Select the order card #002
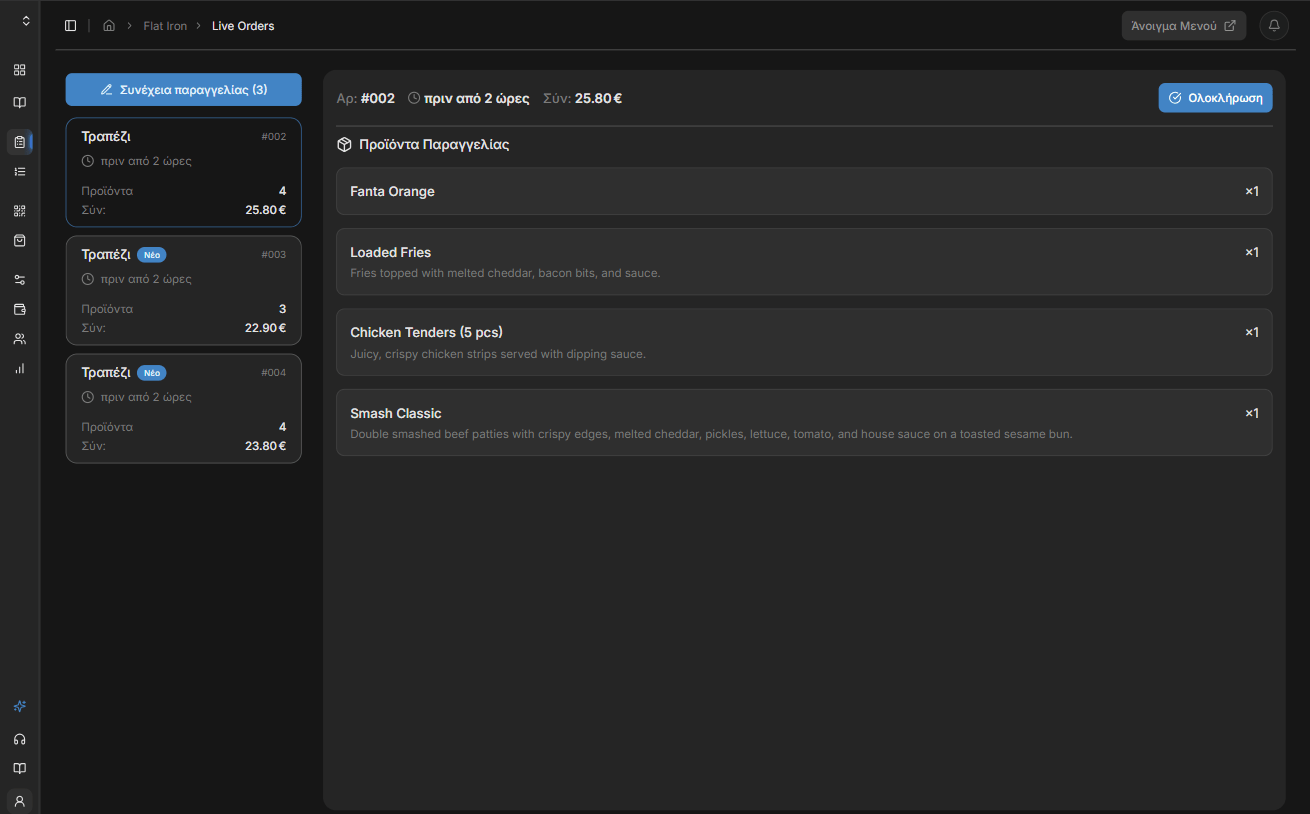Screen dimensions: 1310x814 pyautogui.click(x=184, y=172)
